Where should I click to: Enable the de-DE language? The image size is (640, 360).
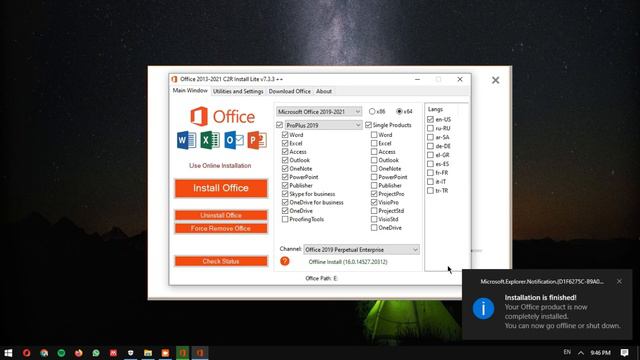pos(430,146)
